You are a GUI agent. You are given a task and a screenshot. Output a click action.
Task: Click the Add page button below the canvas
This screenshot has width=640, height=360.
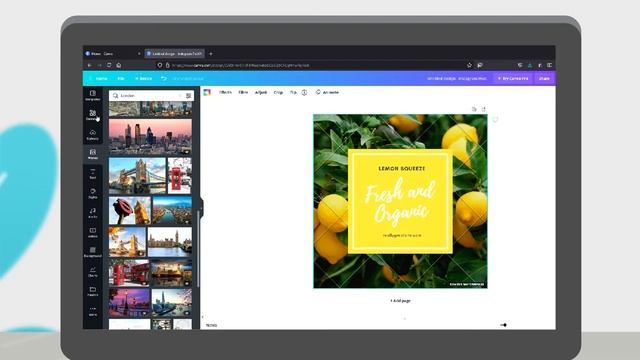click(x=400, y=301)
